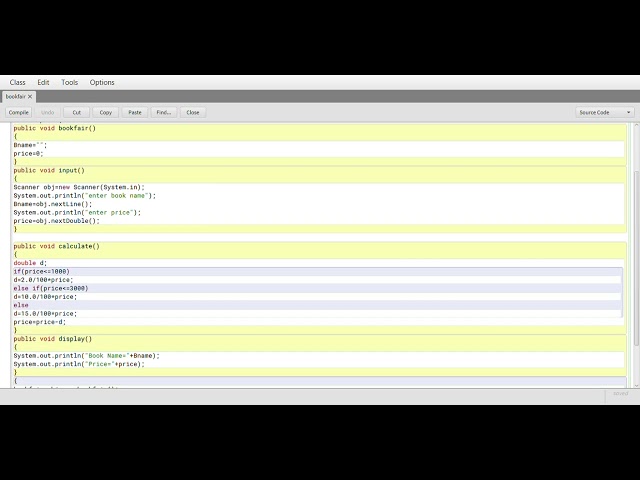The image size is (640, 480).
Task: Click line "public void input()"
Action: click(x=49, y=170)
